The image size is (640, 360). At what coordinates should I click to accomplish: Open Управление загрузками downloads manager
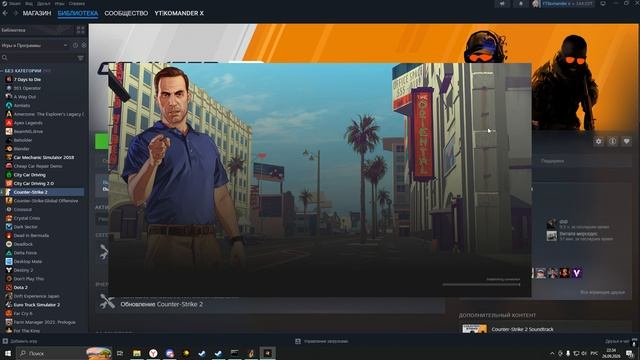pyautogui.click(x=322, y=341)
